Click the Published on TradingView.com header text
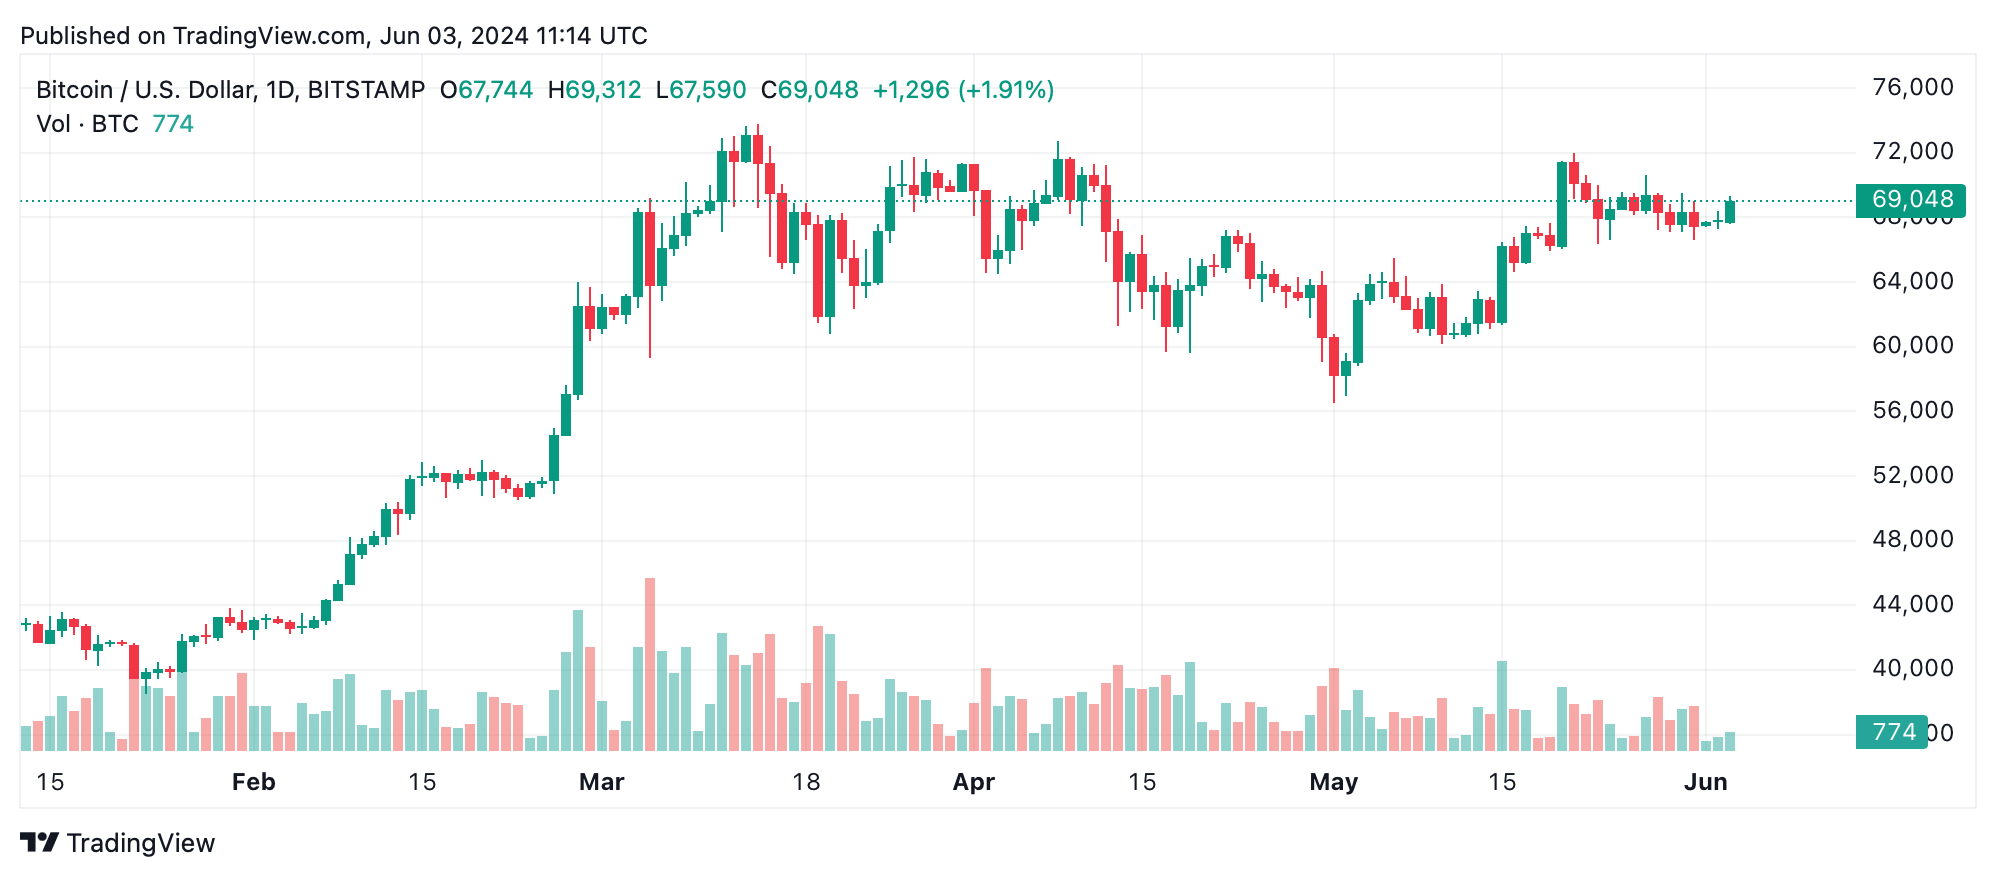1996x878 pixels. tap(334, 36)
